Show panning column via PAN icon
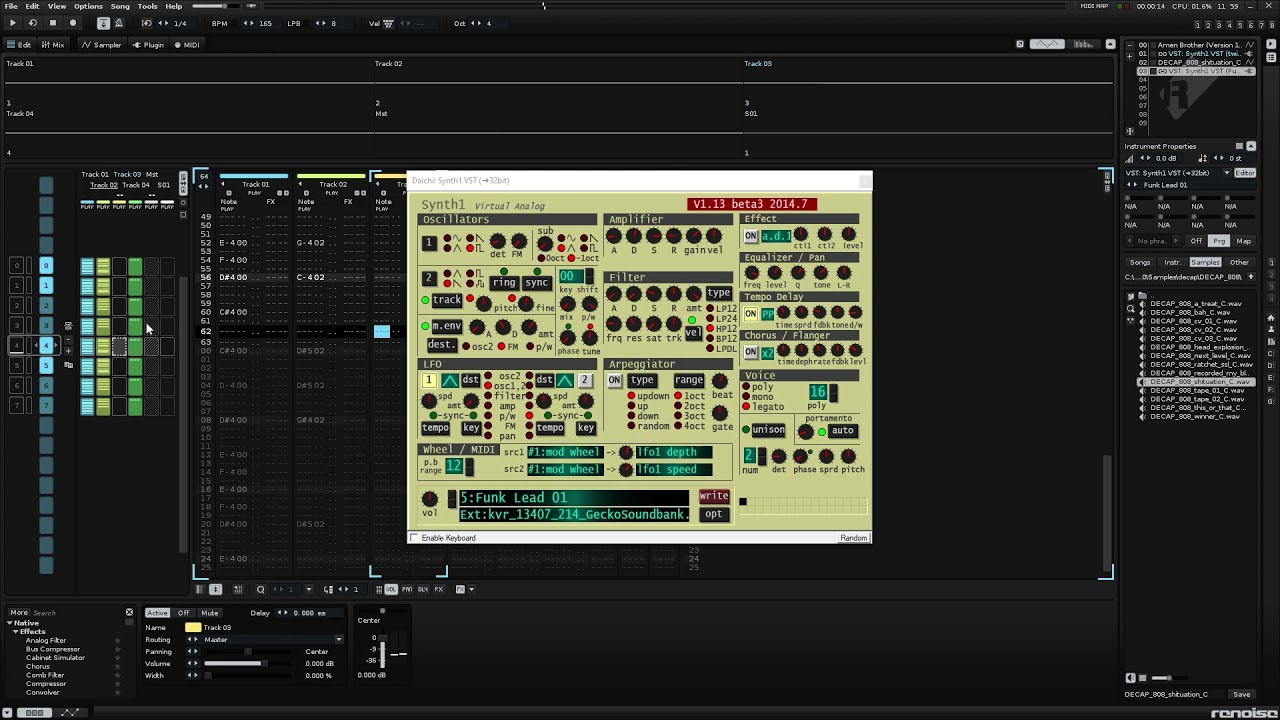The height and width of the screenshot is (720, 1280). coord(407,589)
